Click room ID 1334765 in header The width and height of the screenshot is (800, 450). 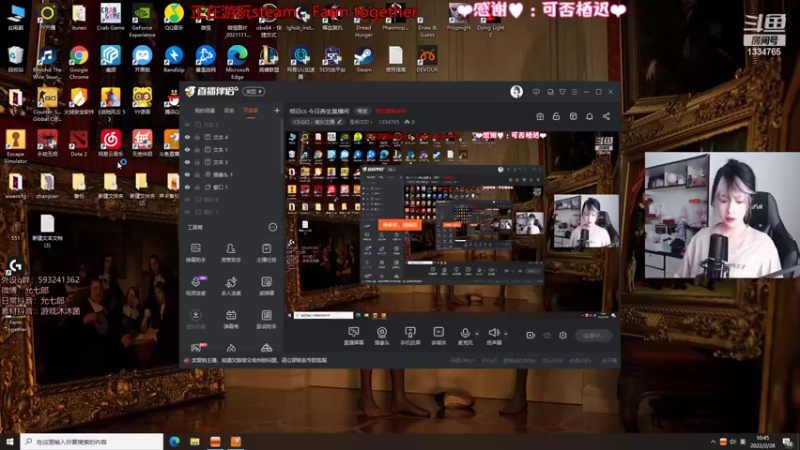tap(389, 122)
